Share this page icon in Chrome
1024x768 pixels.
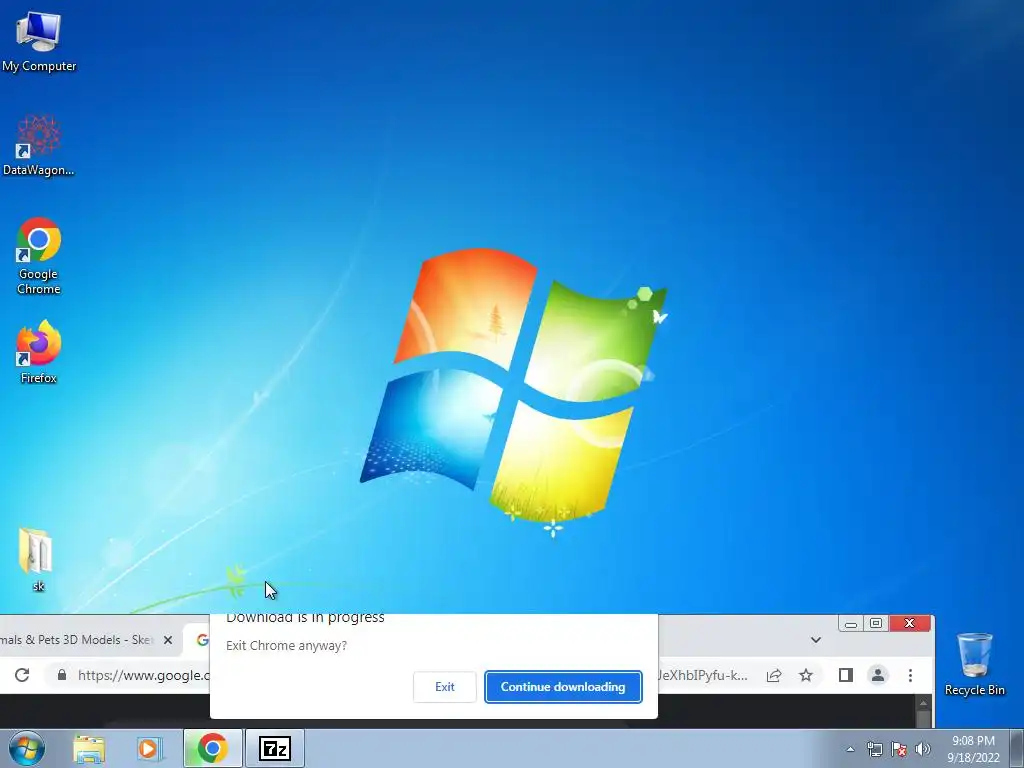(x=774, y=675)
